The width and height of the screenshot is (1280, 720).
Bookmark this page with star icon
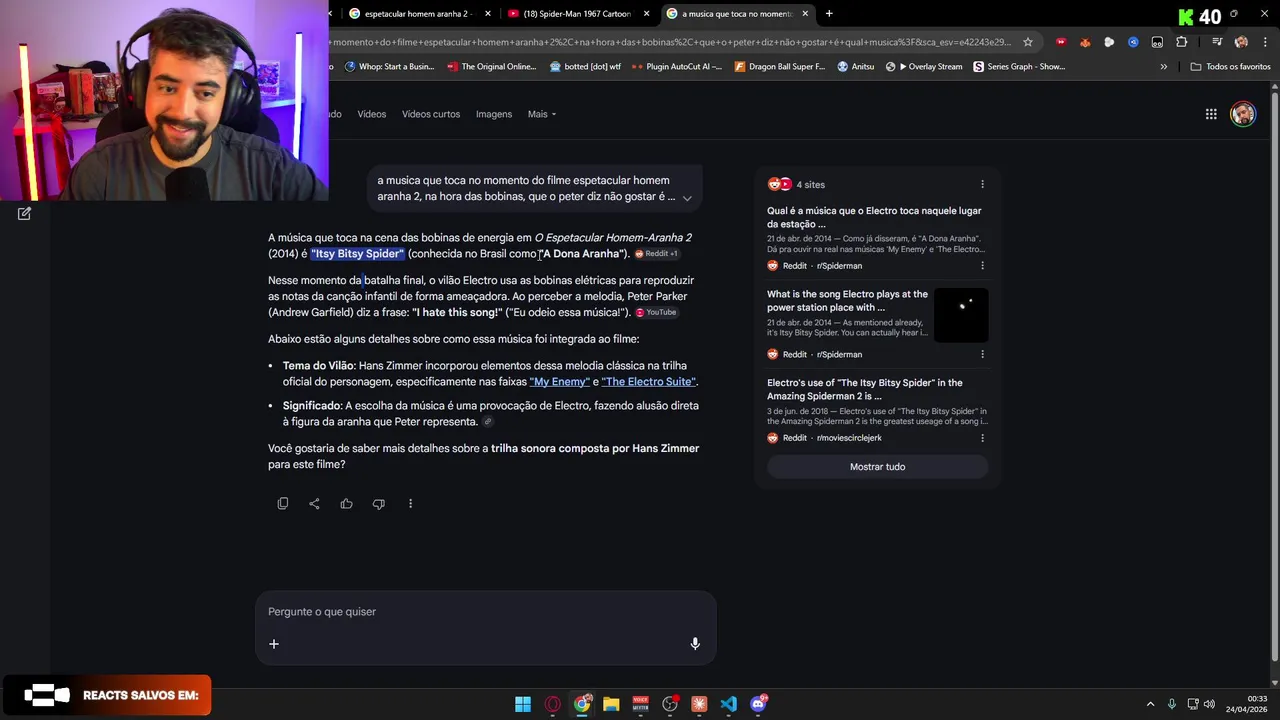click(1027, 42)
